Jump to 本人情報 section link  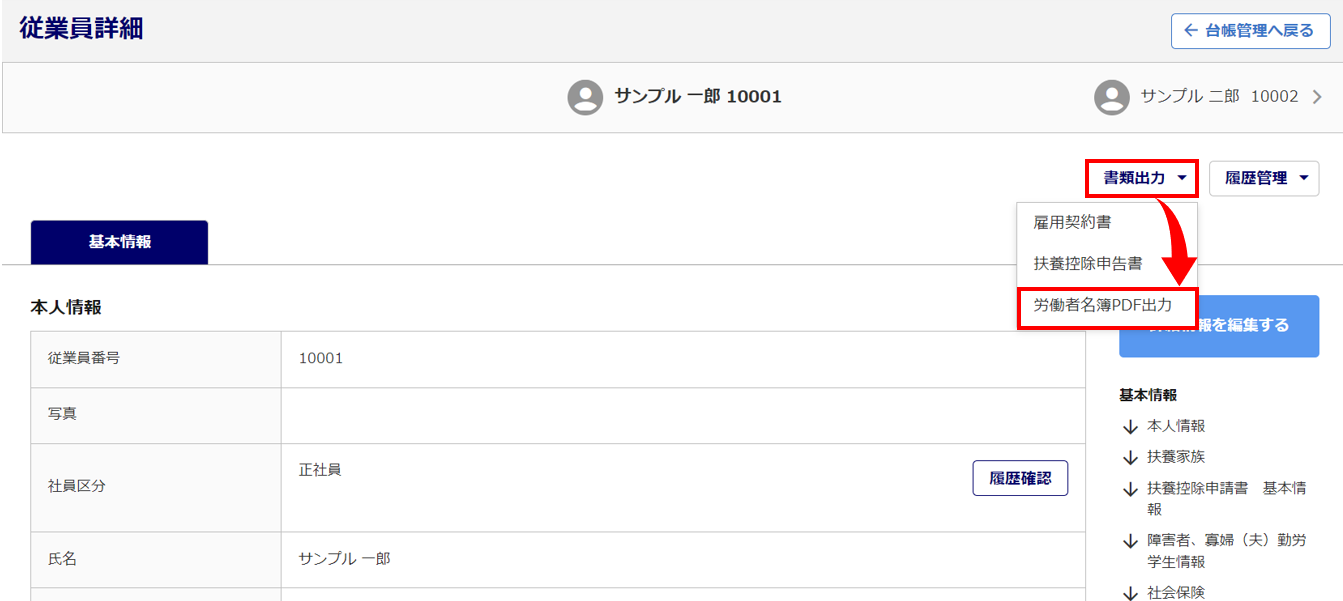click(x=1176, y=426)
